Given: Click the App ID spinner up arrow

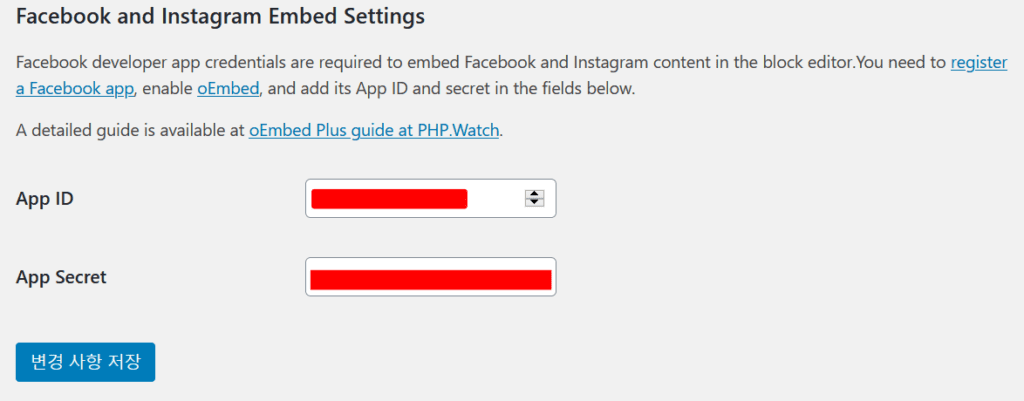Looking at the screenshot, I should (x=534, y=194).
